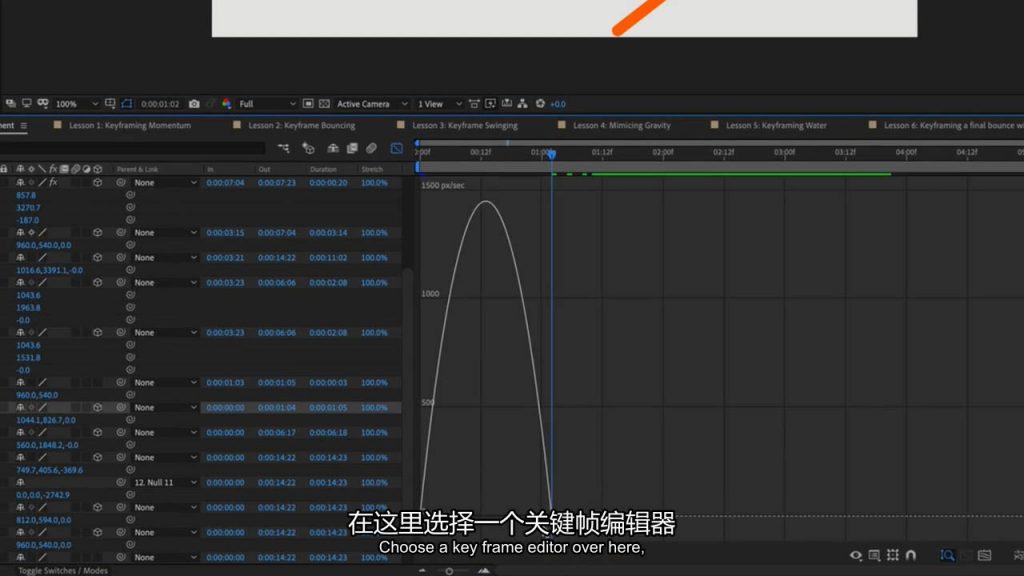Toggle Snap magnet icon in graph editor
The height and width of the screenshot is (576, 1024).
tap(911, 555)
